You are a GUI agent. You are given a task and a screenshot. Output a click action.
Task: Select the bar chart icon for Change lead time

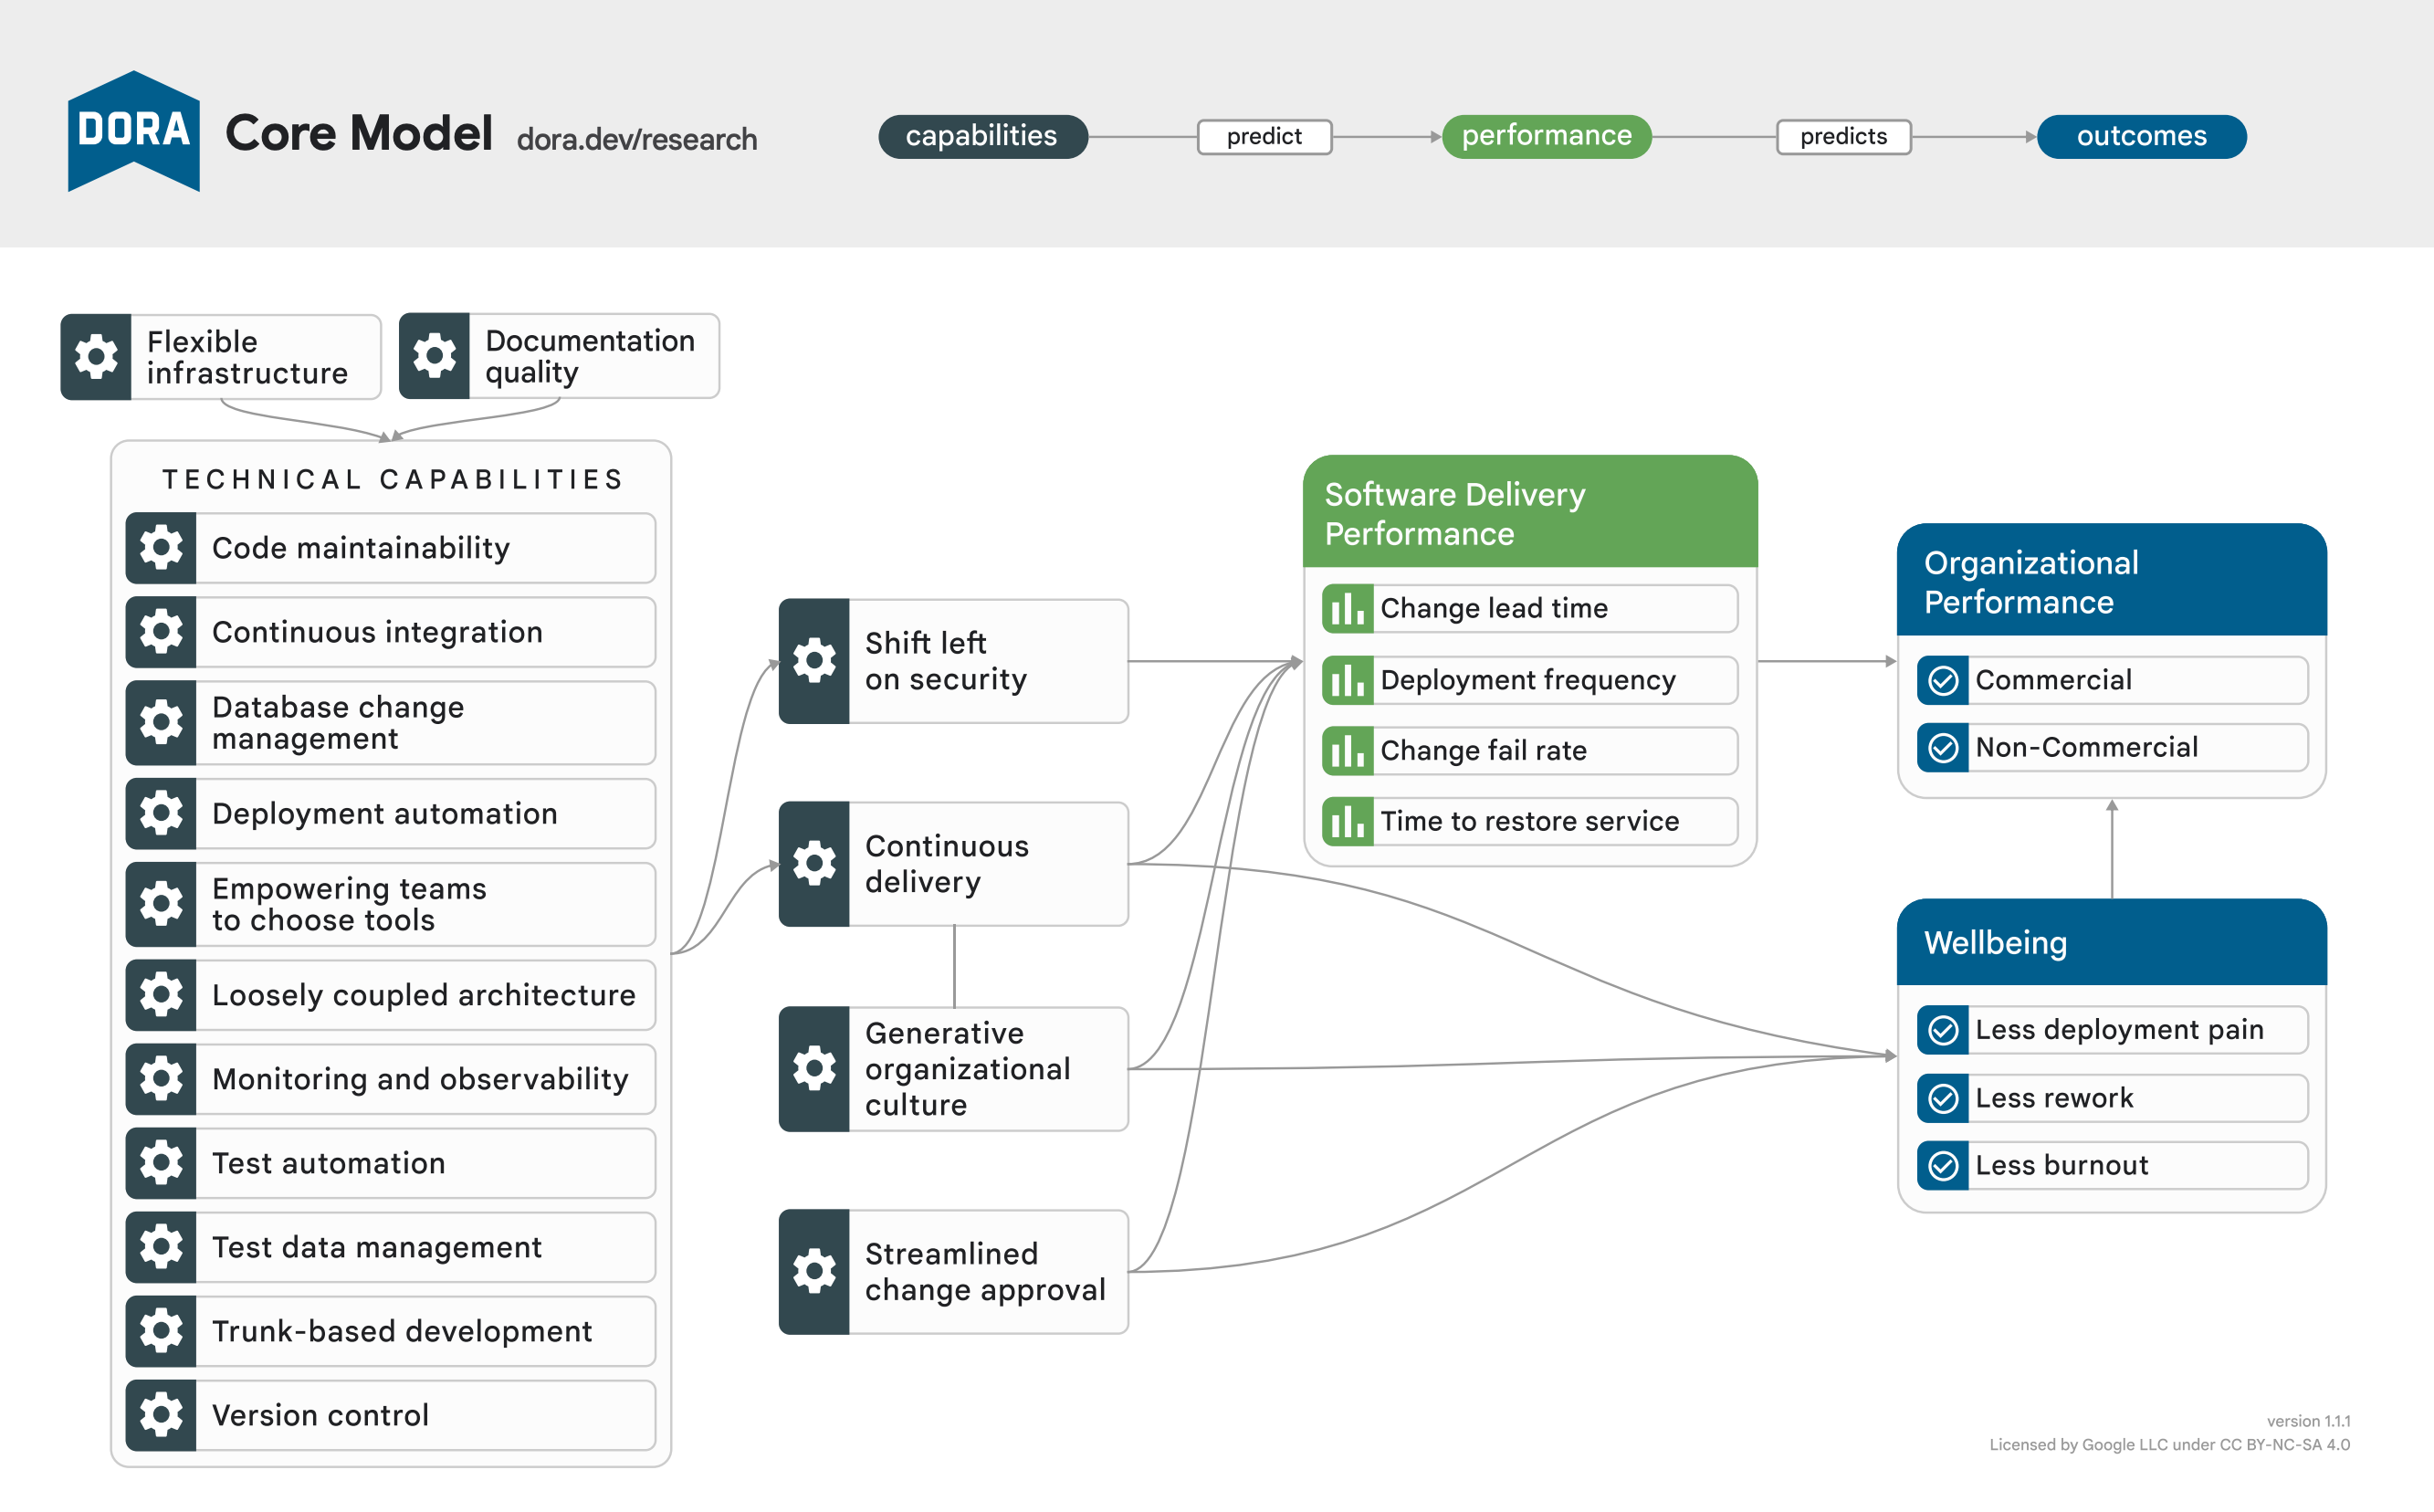click(1347, 608)
